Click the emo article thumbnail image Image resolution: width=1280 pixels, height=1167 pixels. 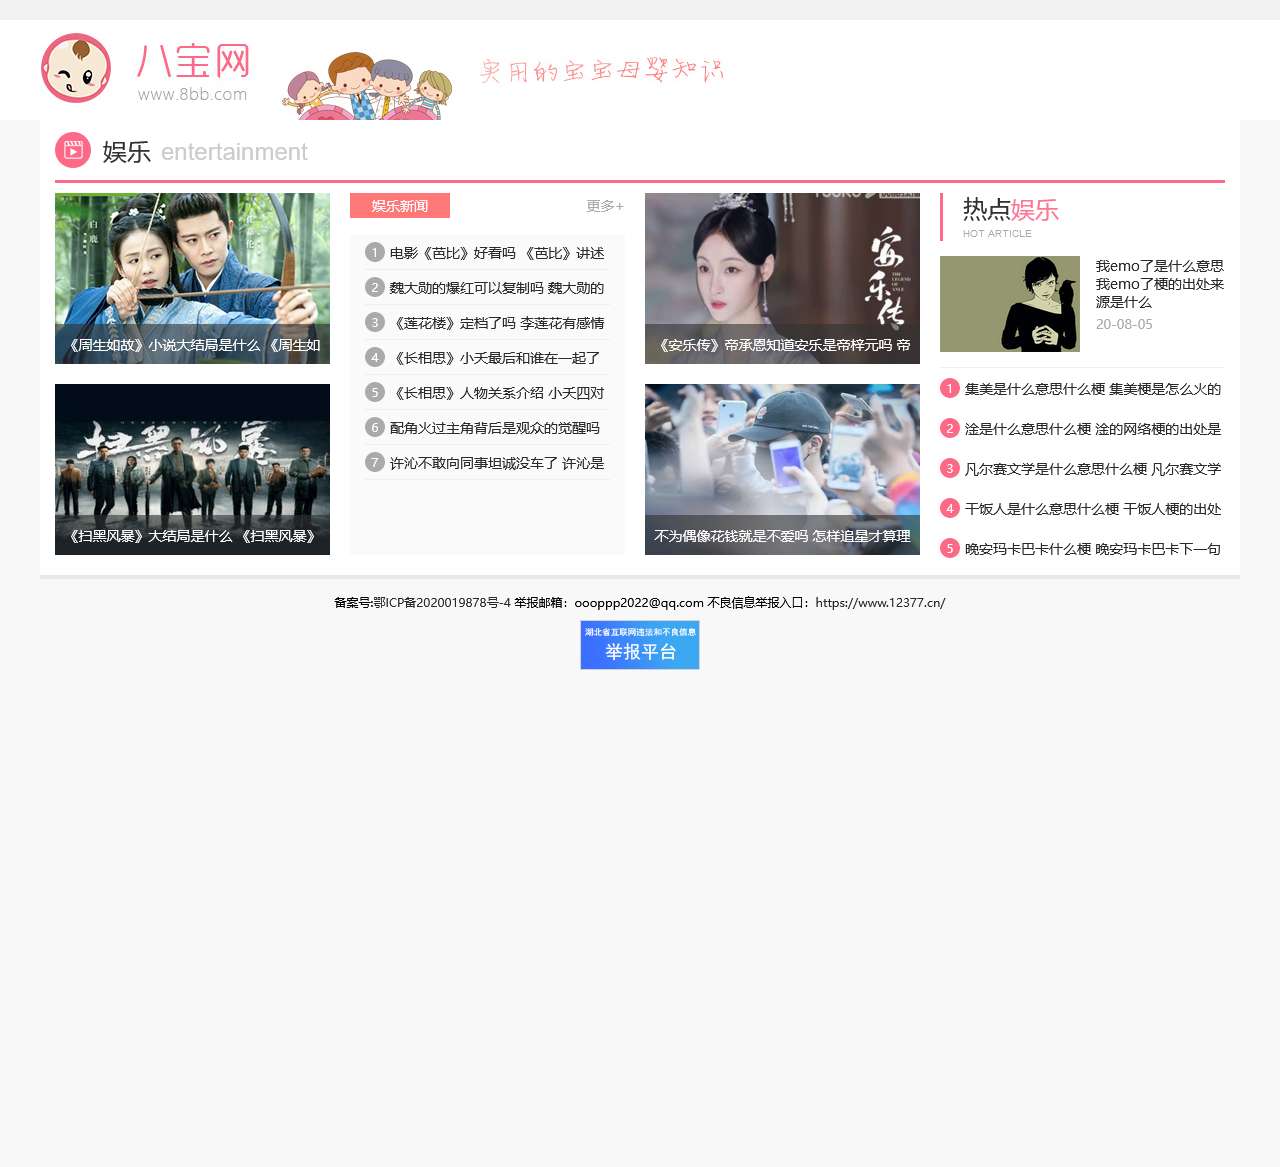point(1009,304)
